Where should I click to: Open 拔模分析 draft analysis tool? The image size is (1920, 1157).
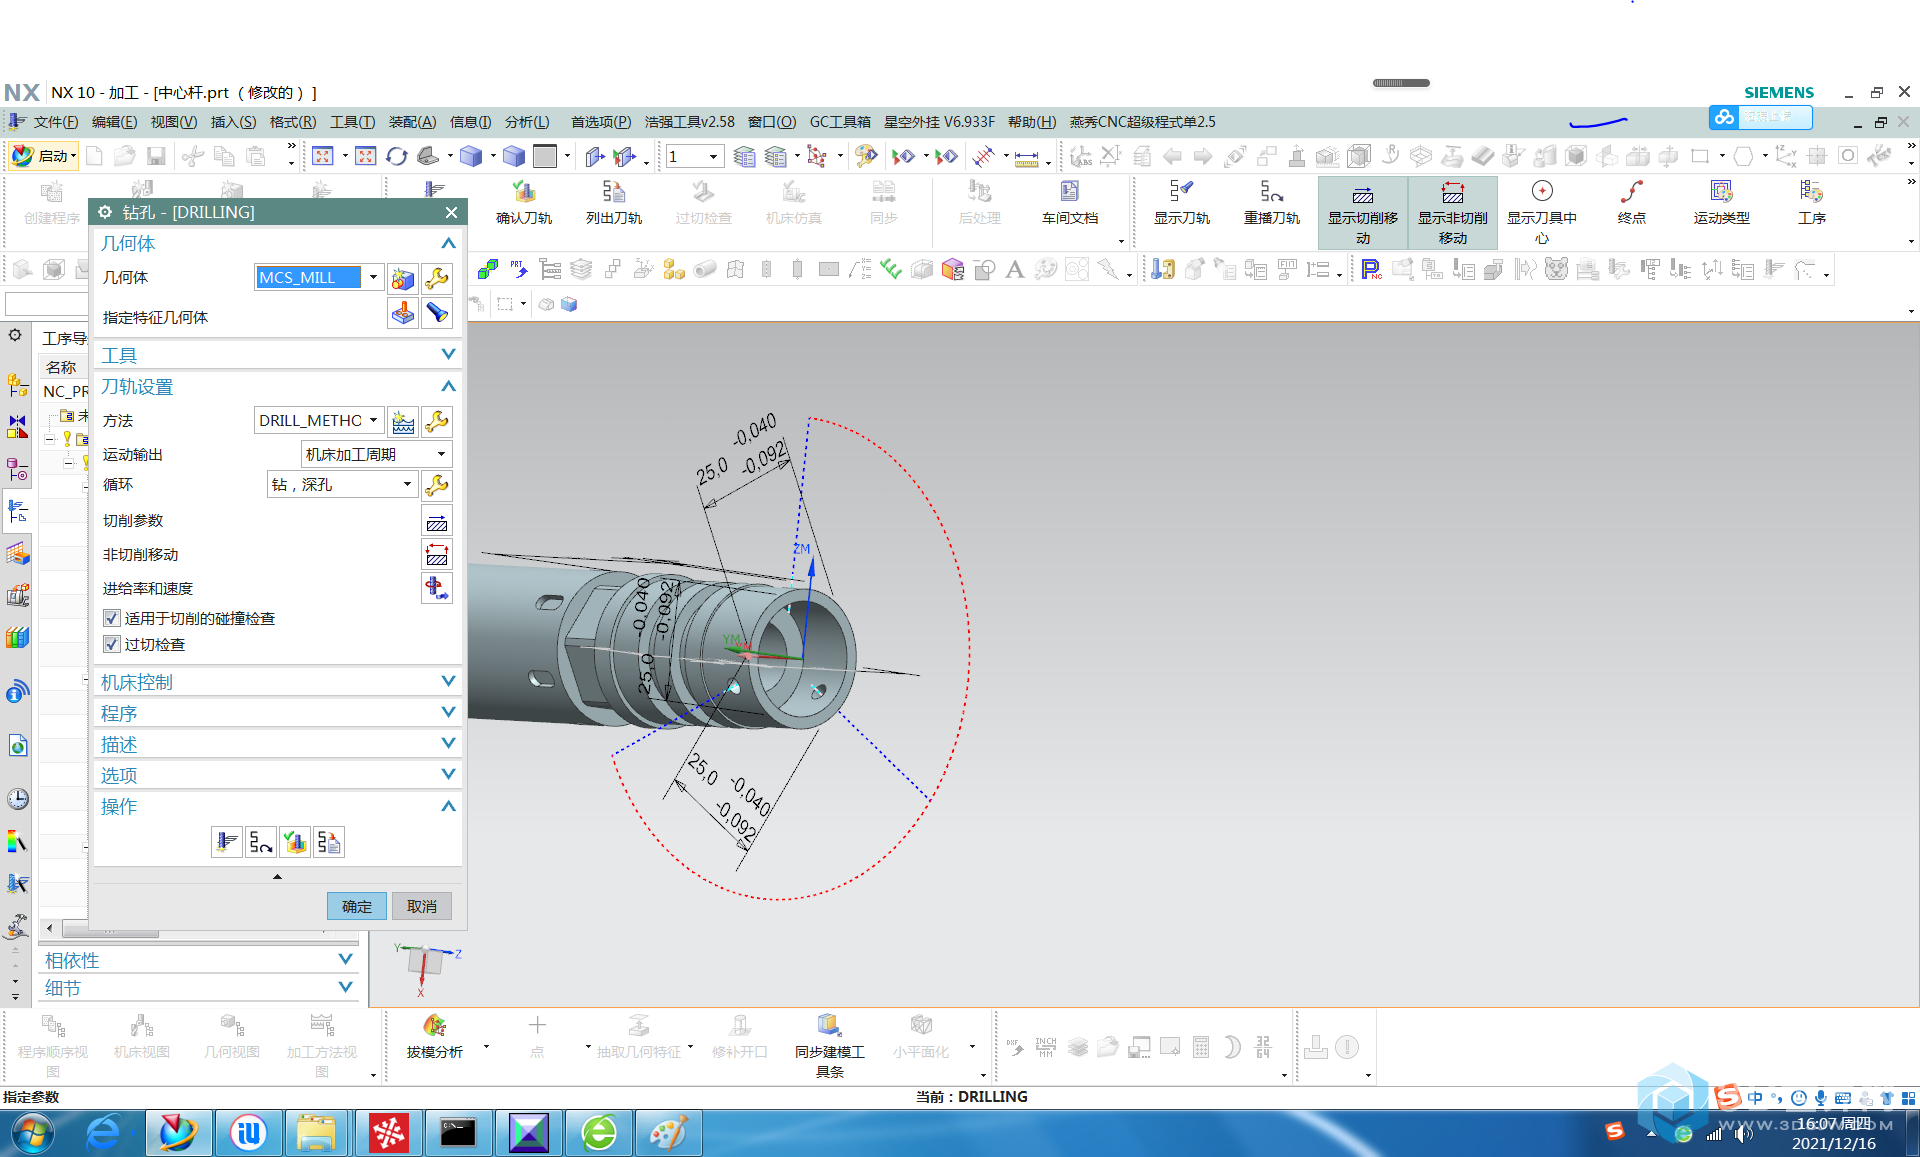click(x=434, y=1036)
